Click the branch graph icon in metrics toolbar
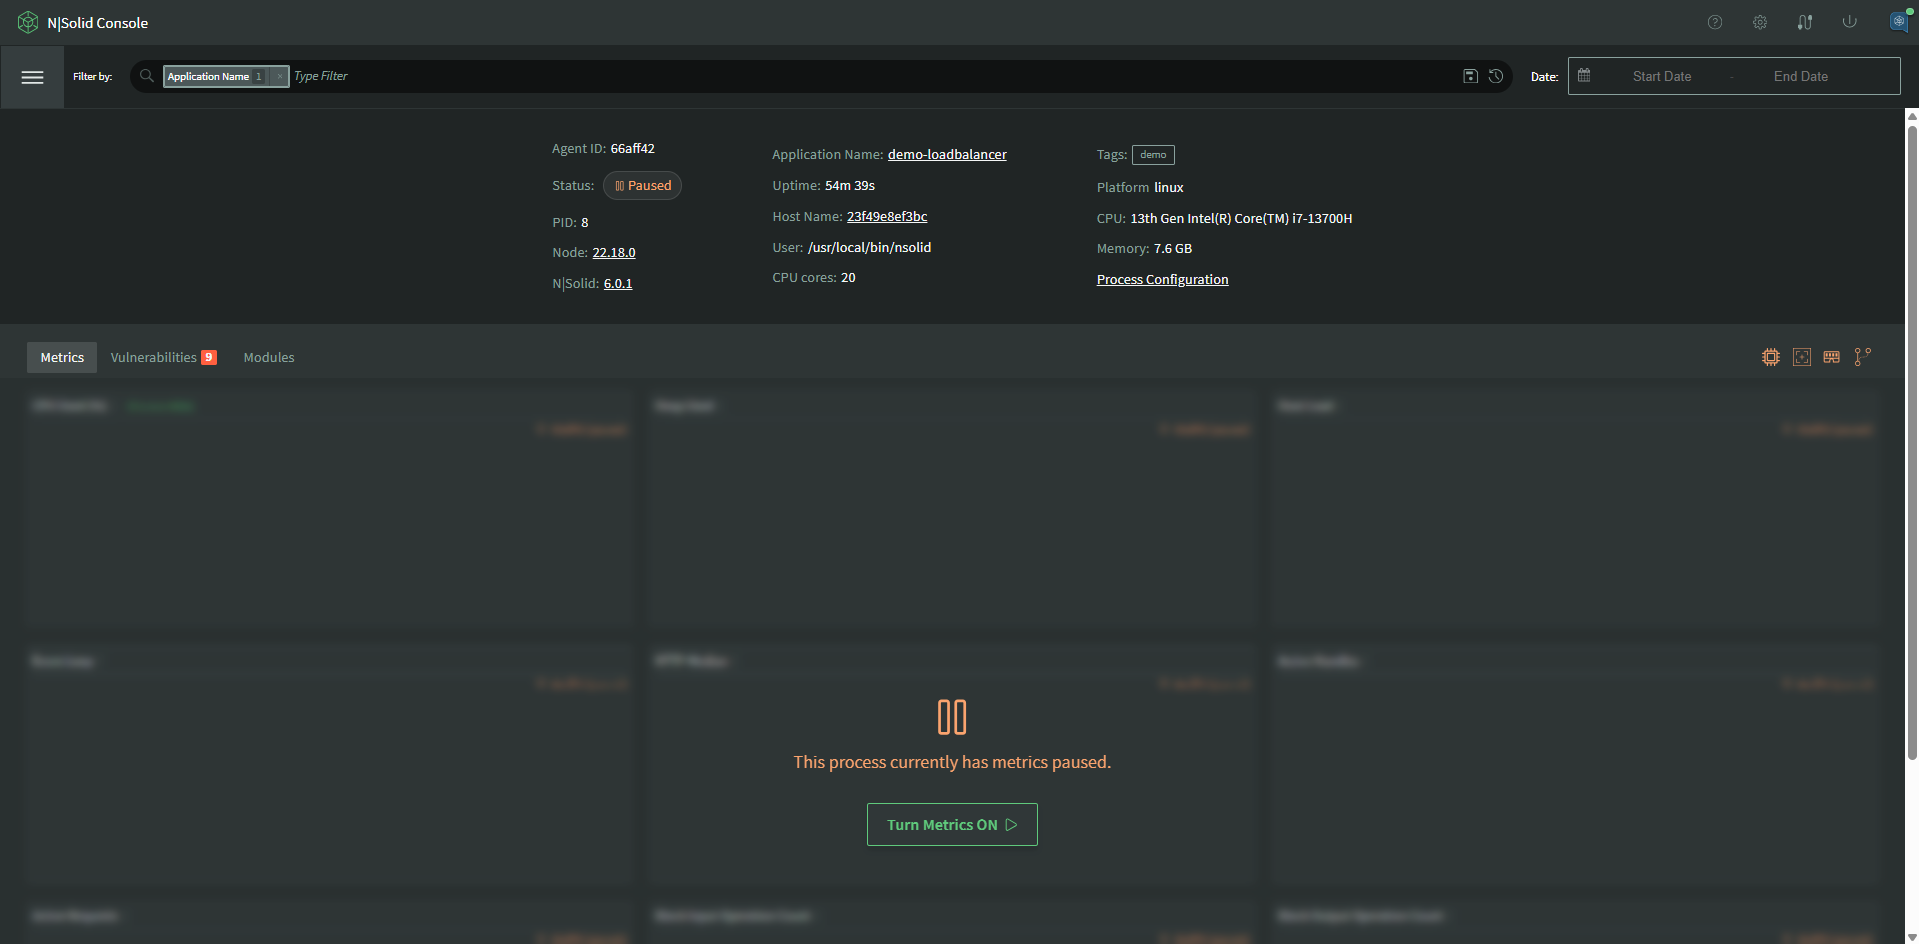 click(x=1862, y=356)
